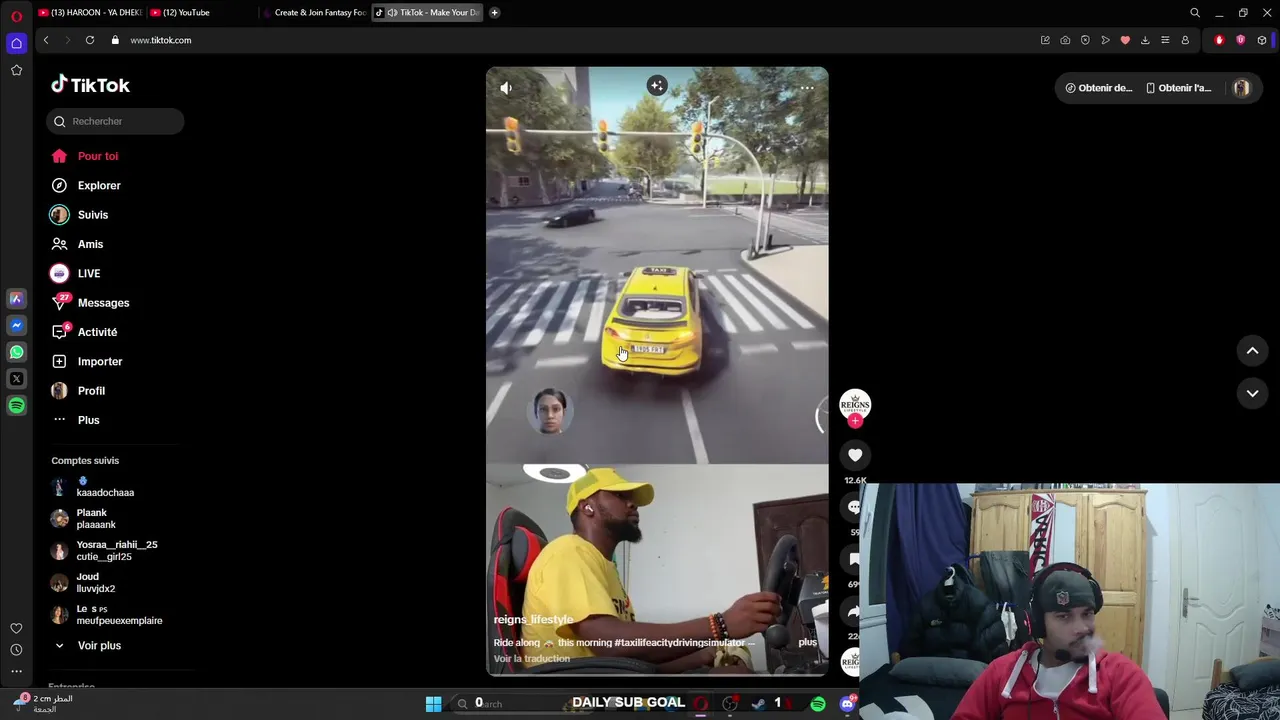This screenshot has height=720, width=1280.
Task: Switch to Create & Join Fantasy tab
Action: (314, 13)
